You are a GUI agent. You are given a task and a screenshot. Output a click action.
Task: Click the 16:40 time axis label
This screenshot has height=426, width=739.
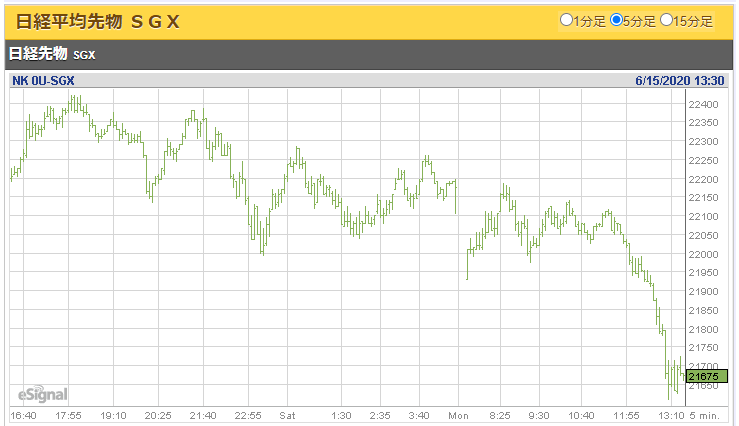[24, 415]
